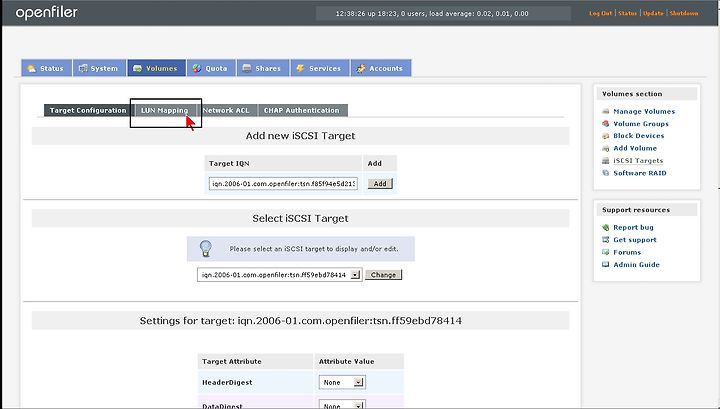Open the Volume Groups link
This screenshot has height=409, width=720.
[x=641, y=123]
